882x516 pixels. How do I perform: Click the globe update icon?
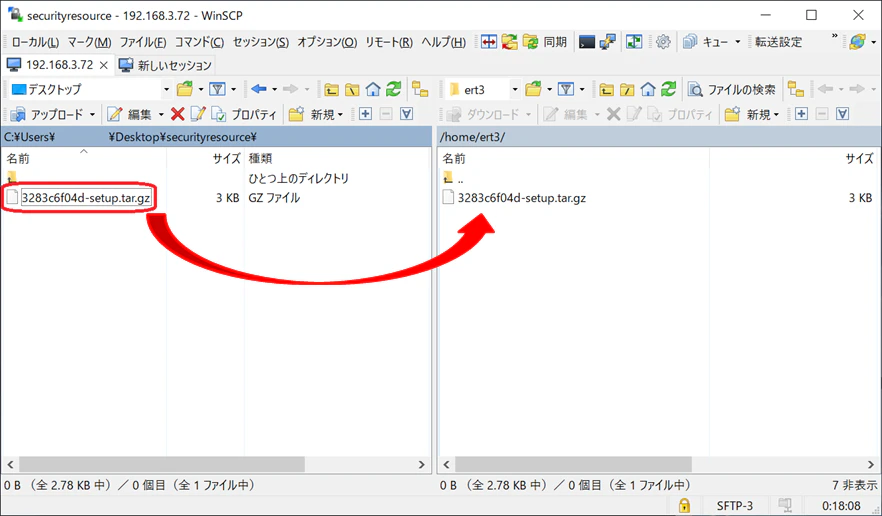pyautogui.click(x=857, y=42)
